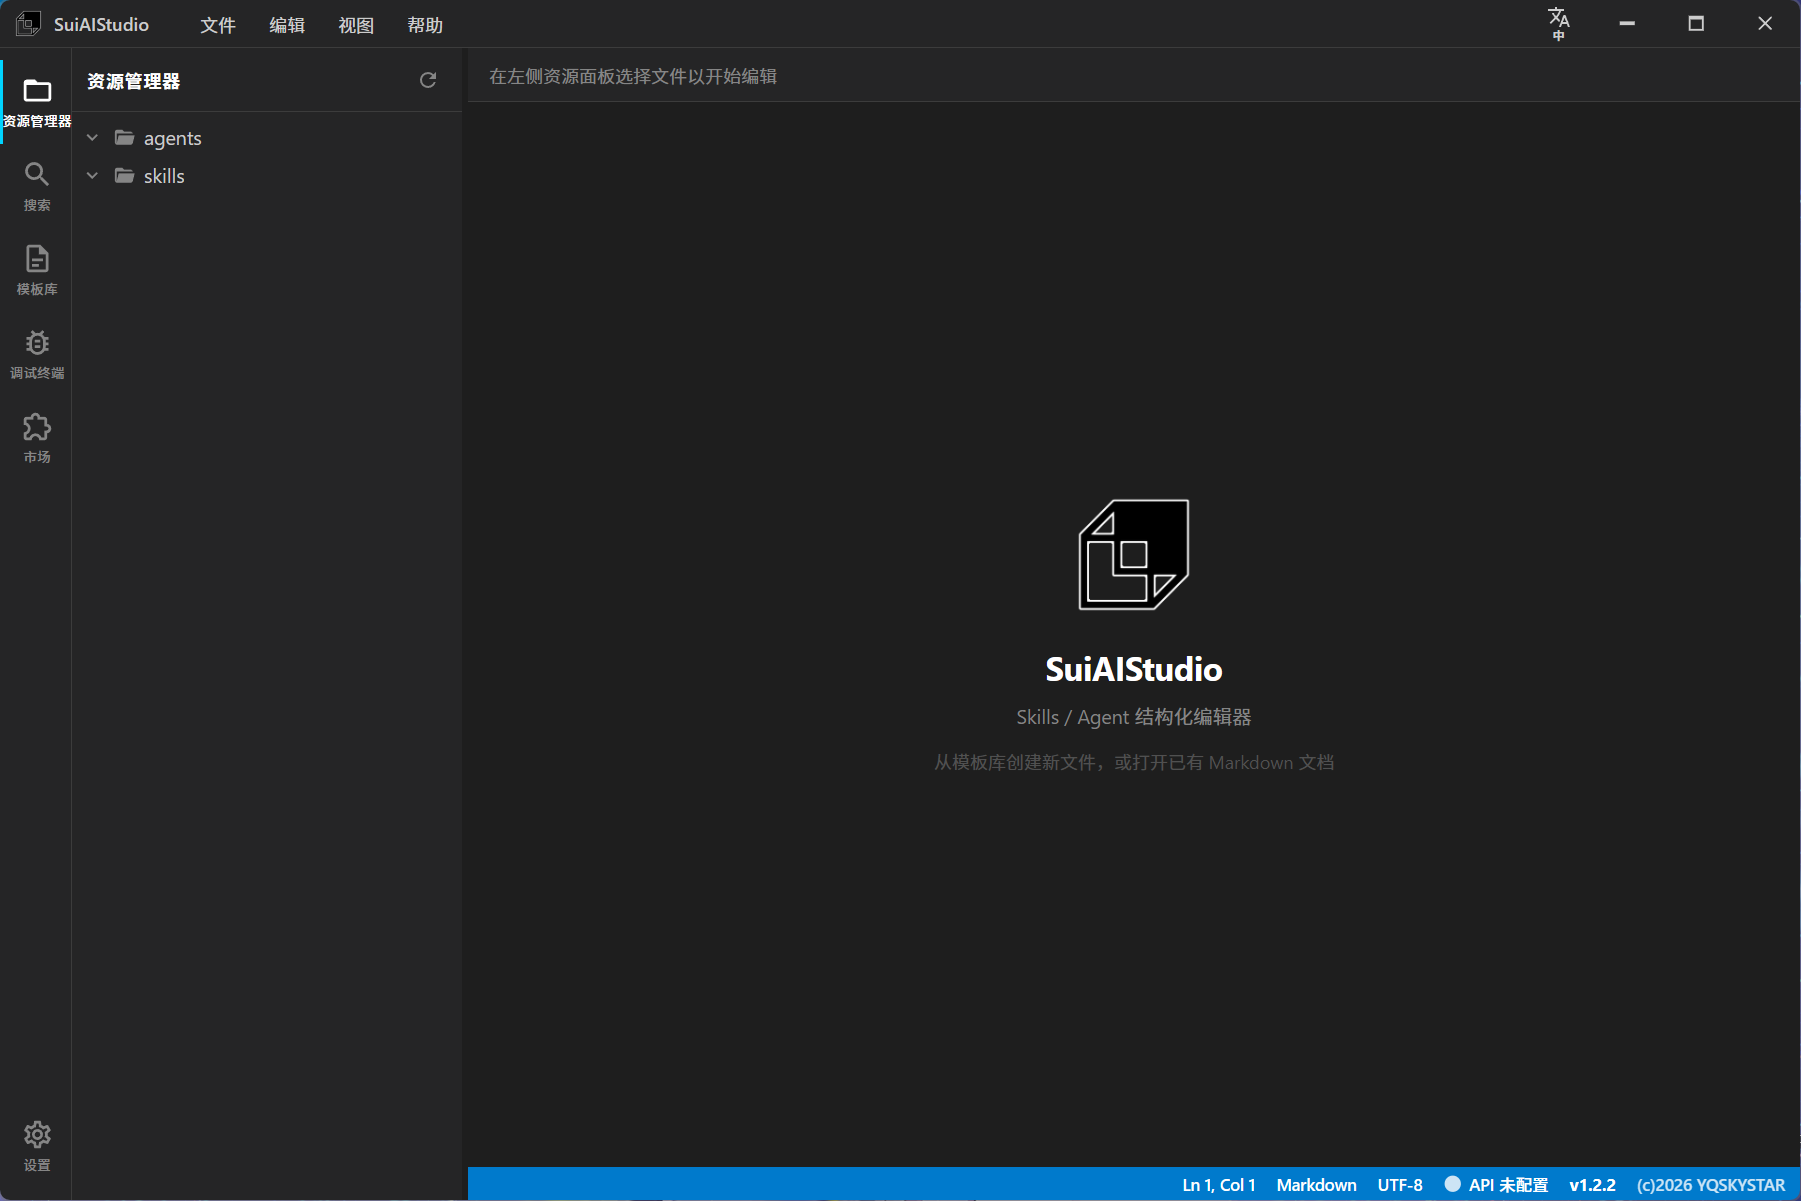The image size is (1801, 1201).
Task: Switch language with the translate icon
Action: click(1558, 23)
